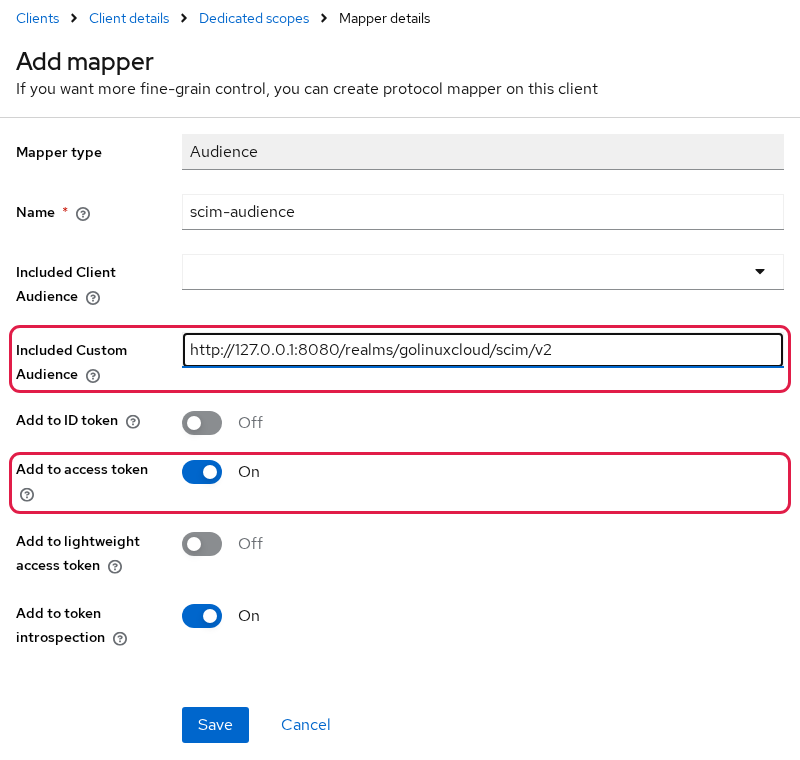The image size is (800, 760).
Task: Go to Client details breadcrumb
Action: click(x=129, y=18)
